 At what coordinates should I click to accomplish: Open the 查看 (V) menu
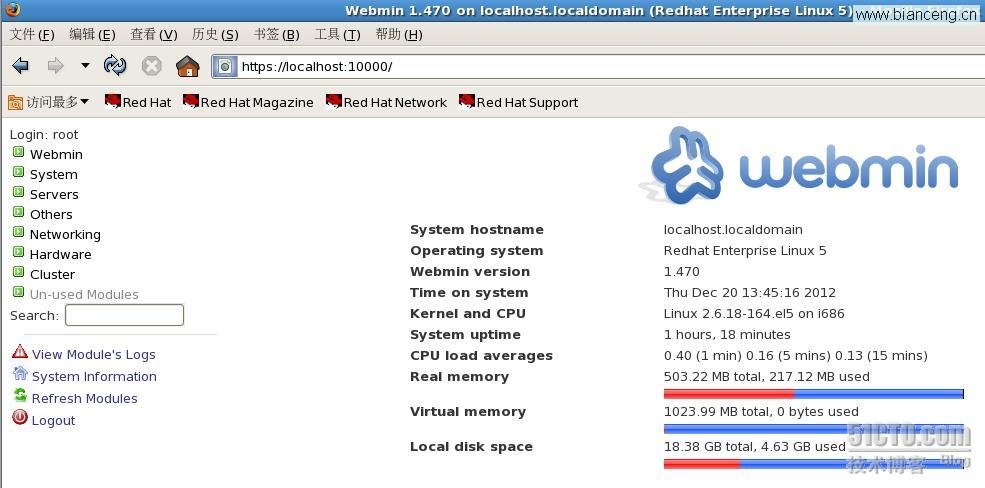click(x=153, y=34)
